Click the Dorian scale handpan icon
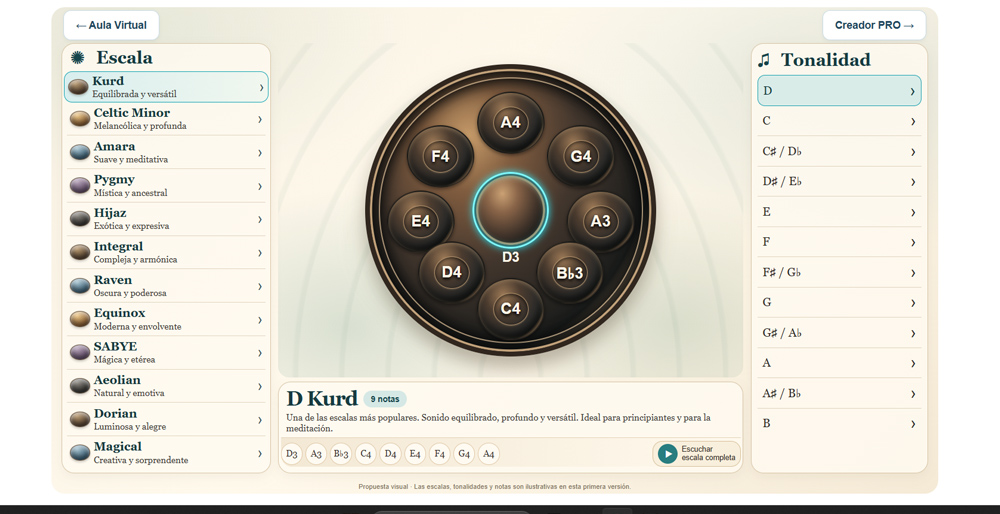1000x514 pixels. 80,419
